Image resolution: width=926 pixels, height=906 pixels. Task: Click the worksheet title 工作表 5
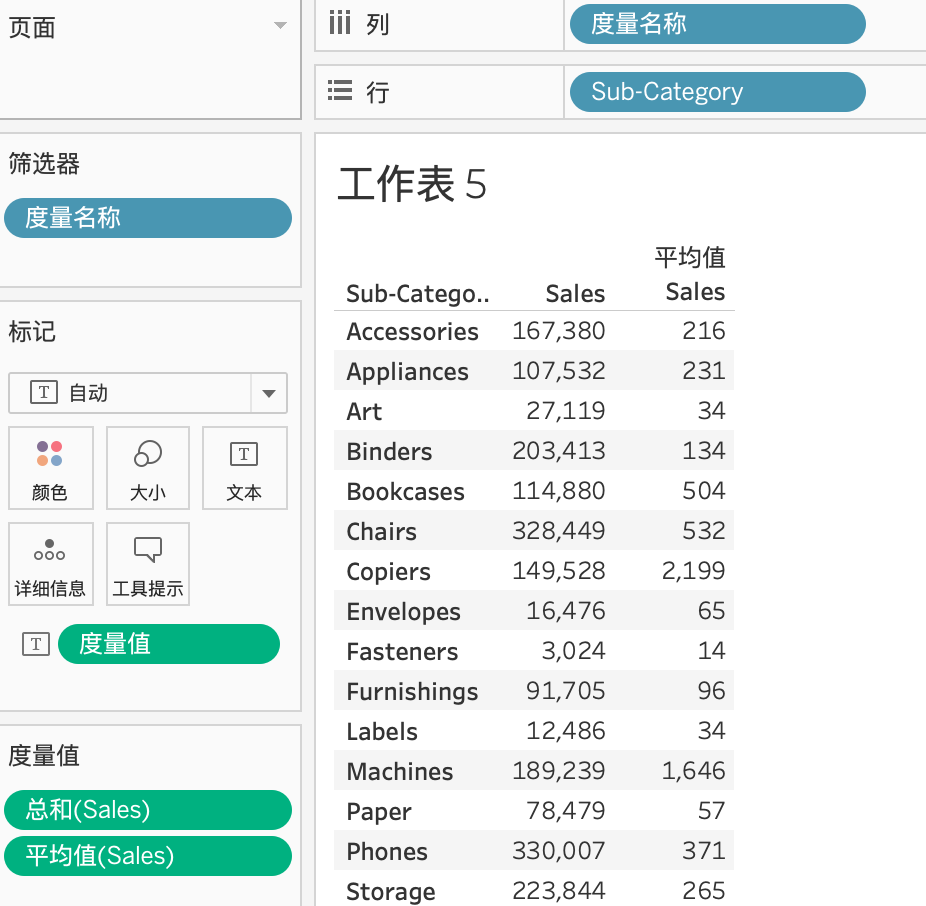412,185
